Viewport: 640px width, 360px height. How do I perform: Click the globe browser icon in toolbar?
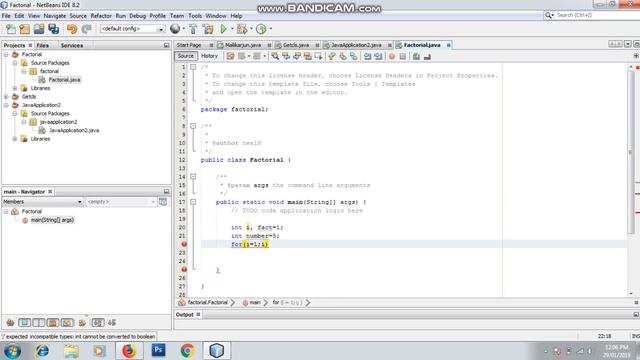tap(175, 29)
